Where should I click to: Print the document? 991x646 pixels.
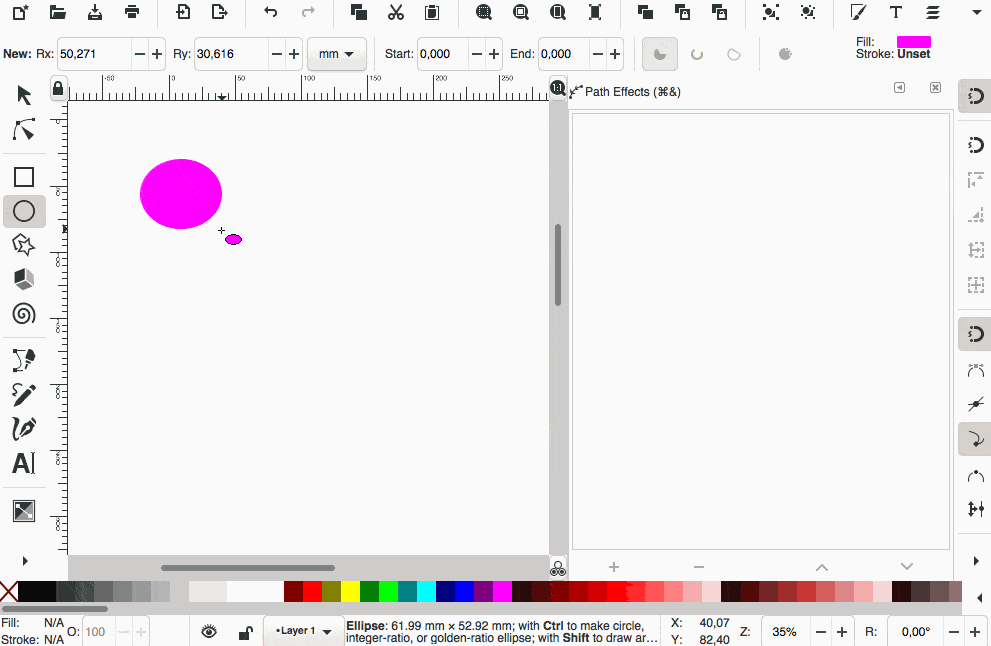point(132,12)
